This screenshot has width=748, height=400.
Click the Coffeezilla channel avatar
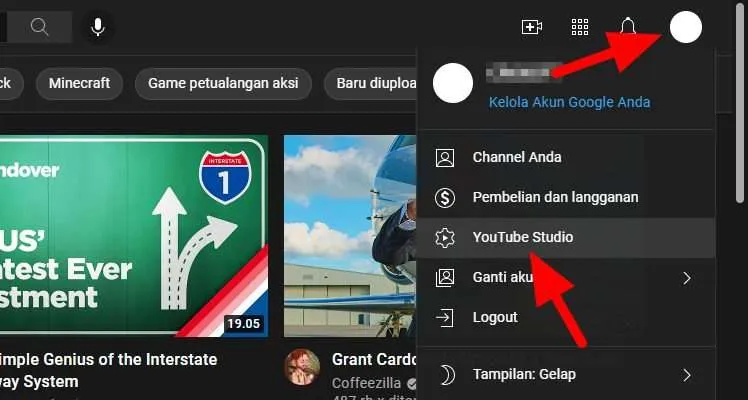[x=302, y=367]
